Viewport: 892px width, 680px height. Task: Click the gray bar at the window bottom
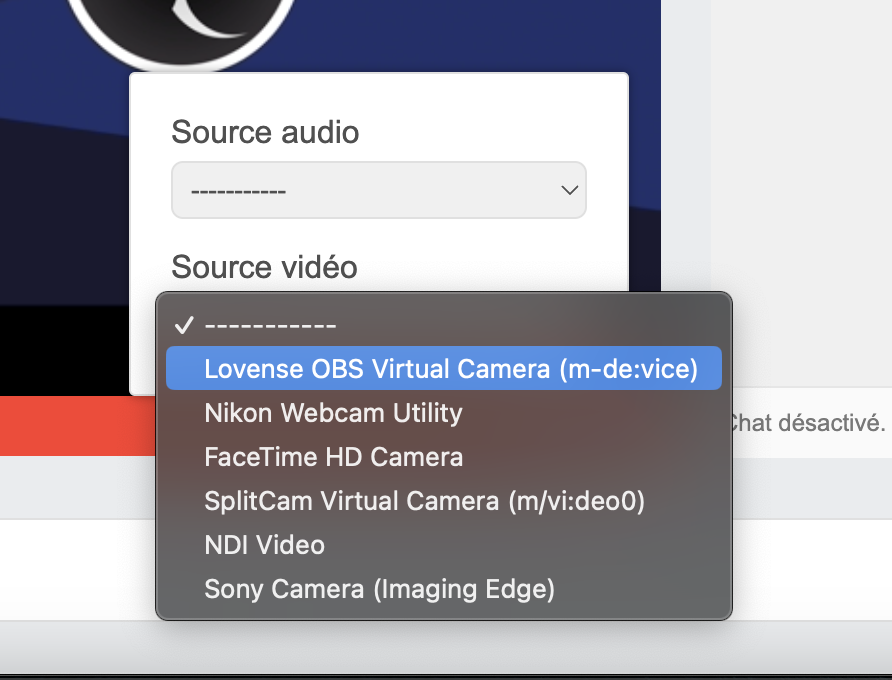(445, 647)
